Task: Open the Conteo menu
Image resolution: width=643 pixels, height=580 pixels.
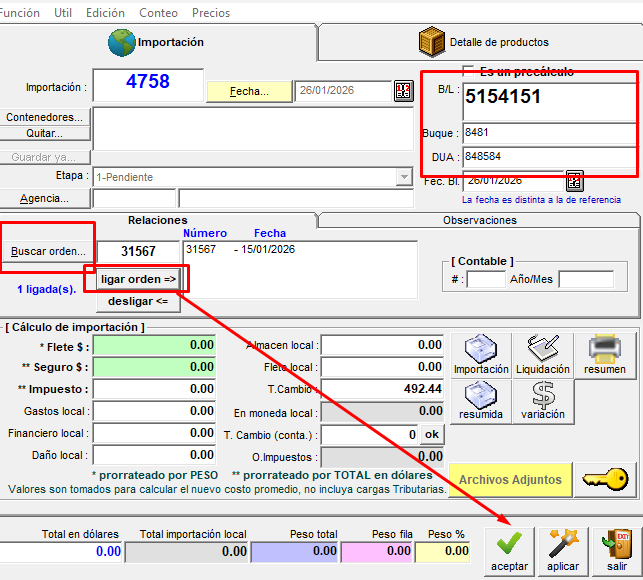Action: coord(158,13)
